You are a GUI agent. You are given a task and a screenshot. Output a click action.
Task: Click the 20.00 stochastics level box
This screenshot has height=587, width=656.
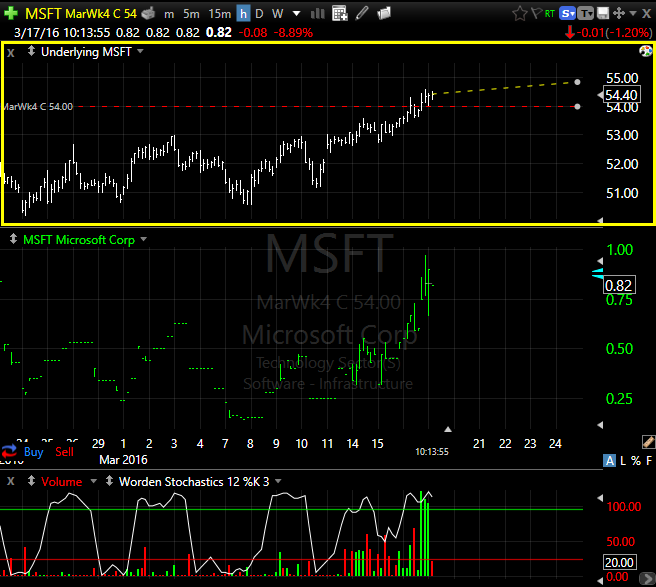619,562
